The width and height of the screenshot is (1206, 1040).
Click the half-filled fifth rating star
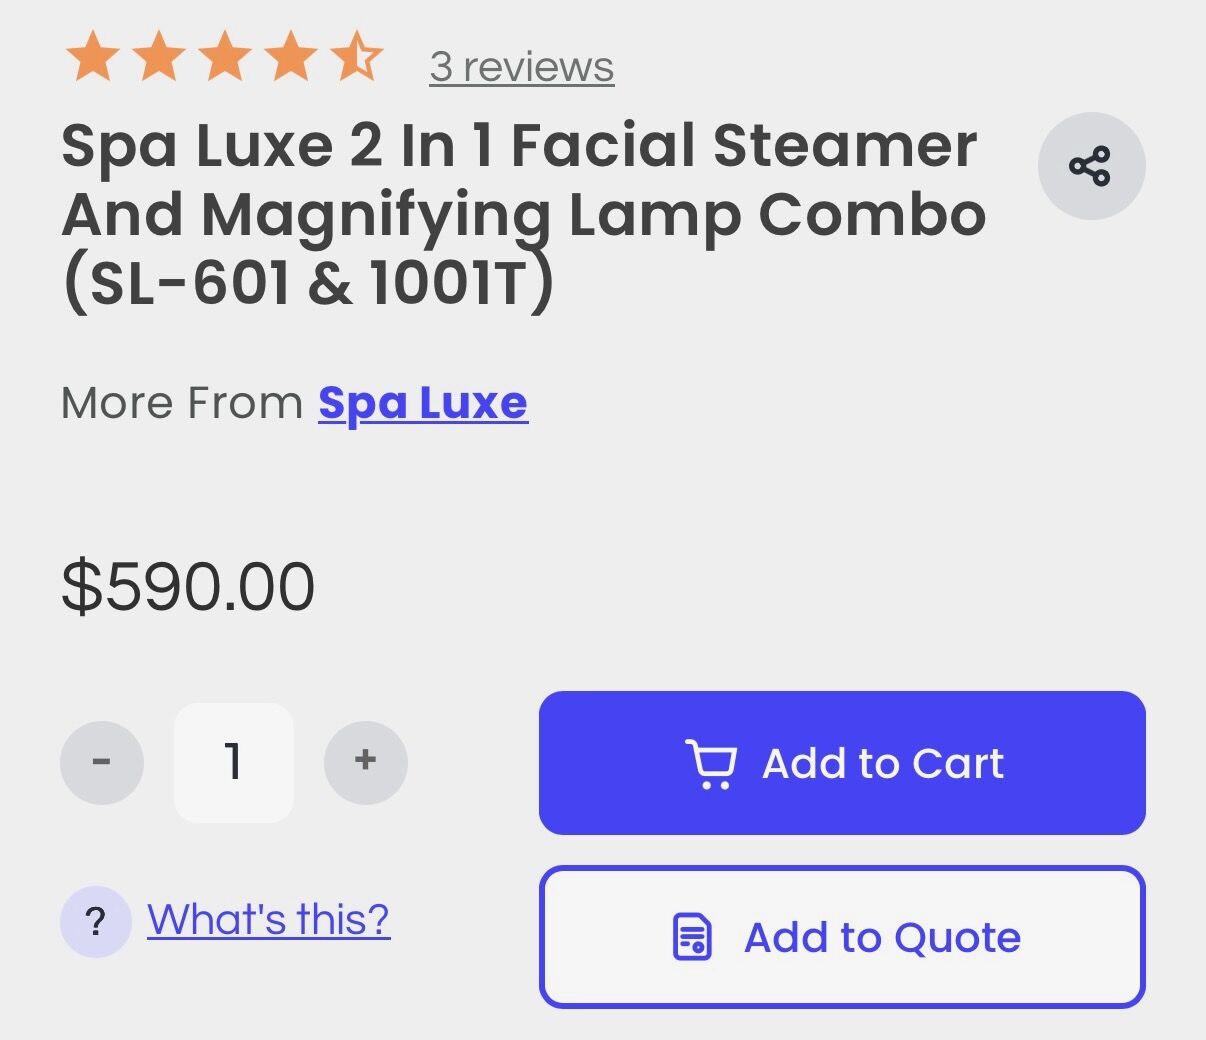click(357, 56)
